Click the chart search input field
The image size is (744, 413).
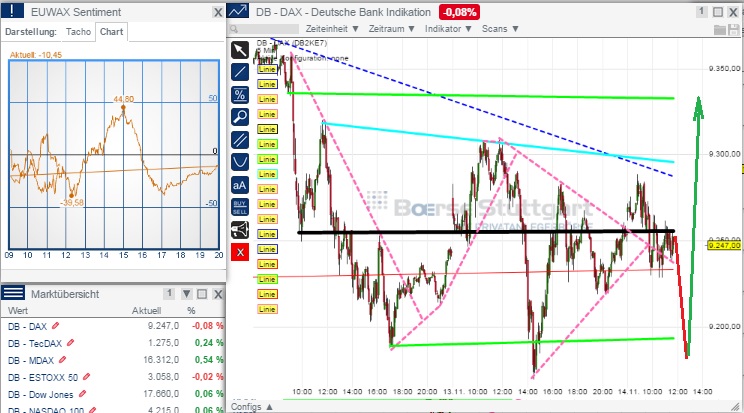[x=264, y=29]
